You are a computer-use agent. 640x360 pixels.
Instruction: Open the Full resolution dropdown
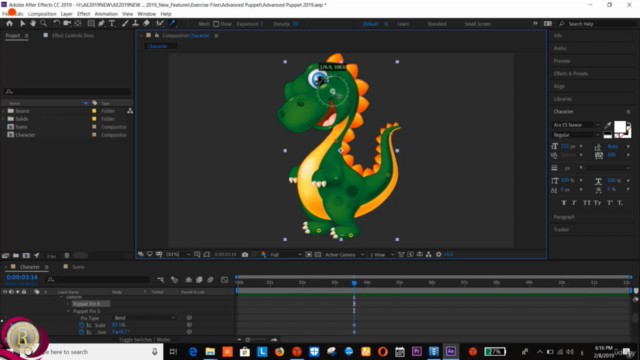[286, 254]
